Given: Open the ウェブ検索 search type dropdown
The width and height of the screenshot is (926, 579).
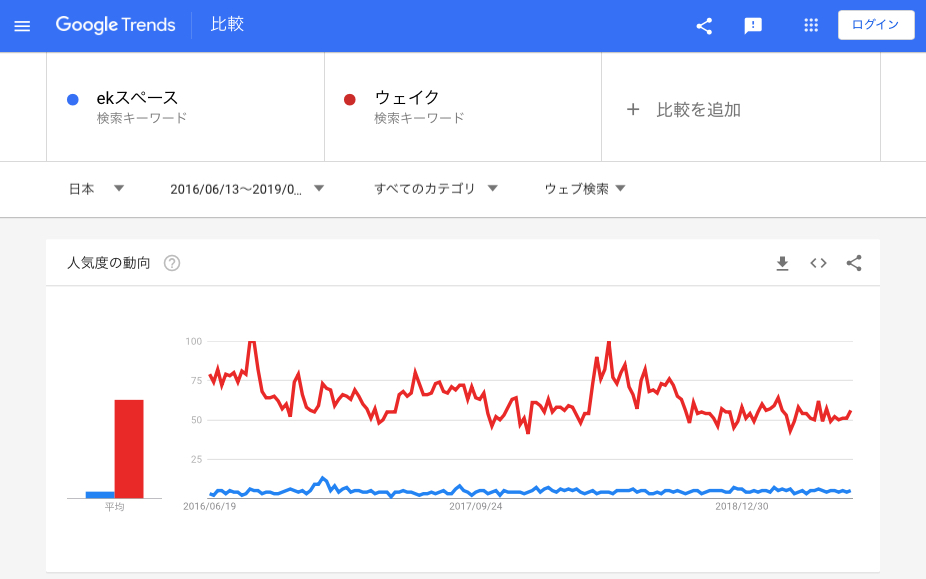Looking at the screenshot, I should coord(585,188).
